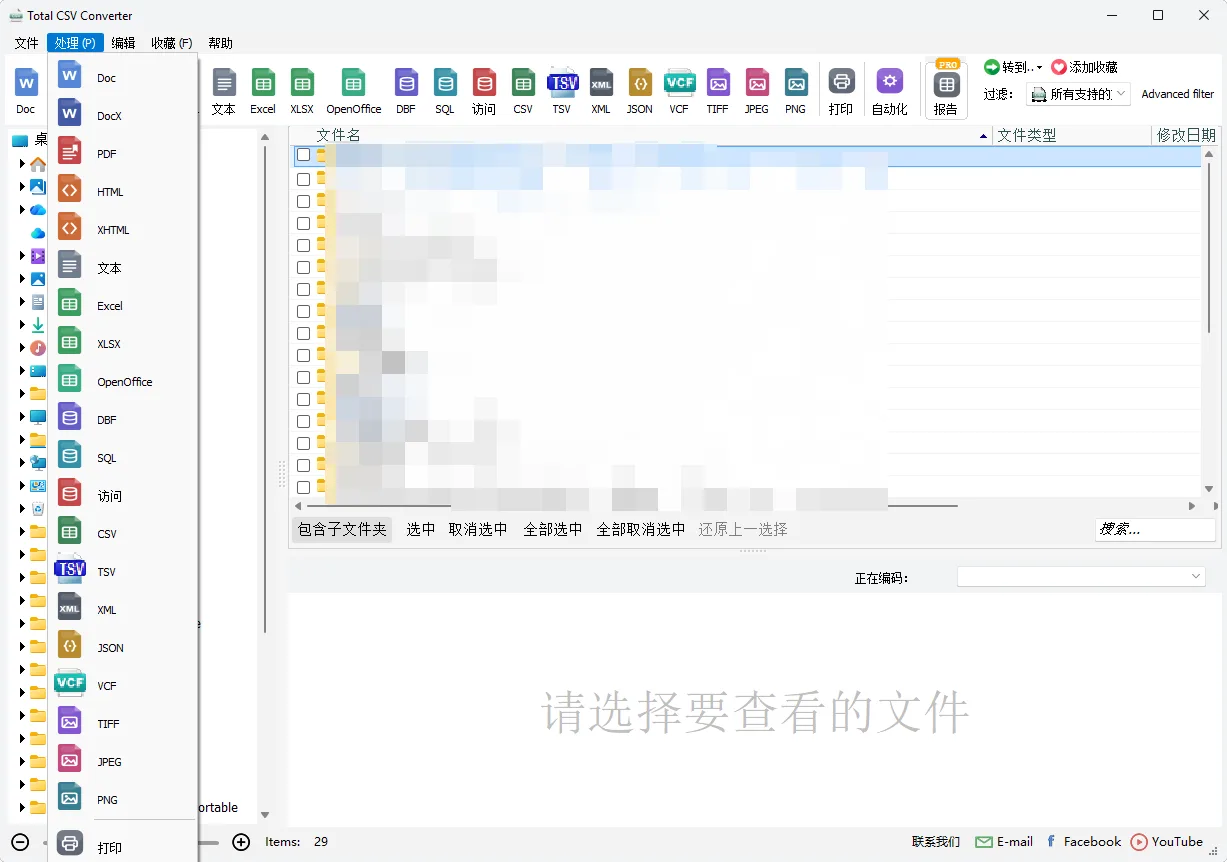Click the 文件类型 column header
This screenshot has height=862, width=1227.
coord(1072,135)
